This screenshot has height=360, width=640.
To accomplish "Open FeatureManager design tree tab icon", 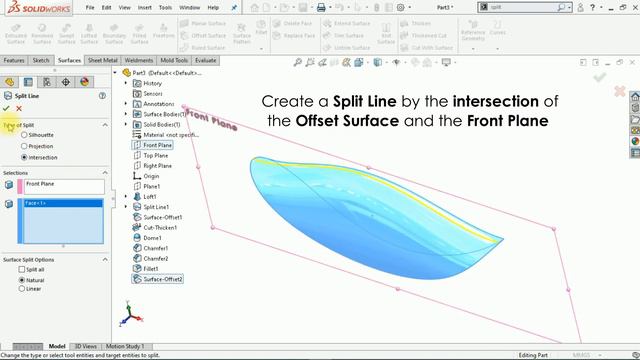I will (x=9, y=82).
